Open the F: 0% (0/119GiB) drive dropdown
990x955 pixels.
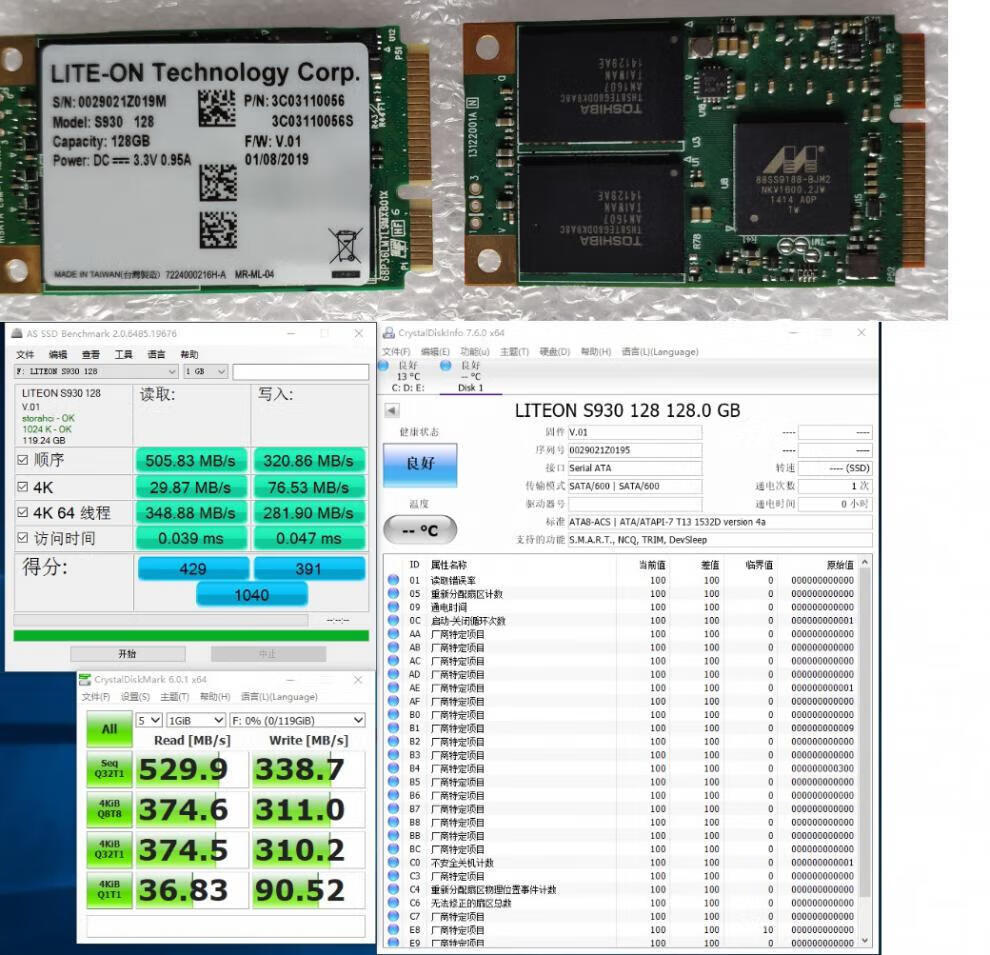coord(297,720)
